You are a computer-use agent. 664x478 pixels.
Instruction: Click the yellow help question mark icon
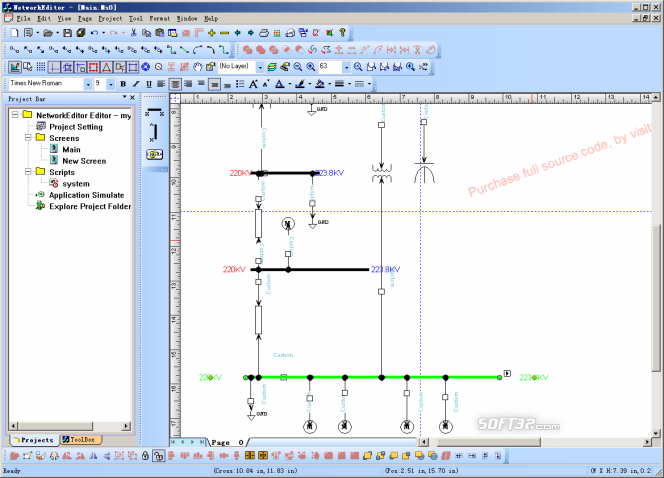pos(343,33)
